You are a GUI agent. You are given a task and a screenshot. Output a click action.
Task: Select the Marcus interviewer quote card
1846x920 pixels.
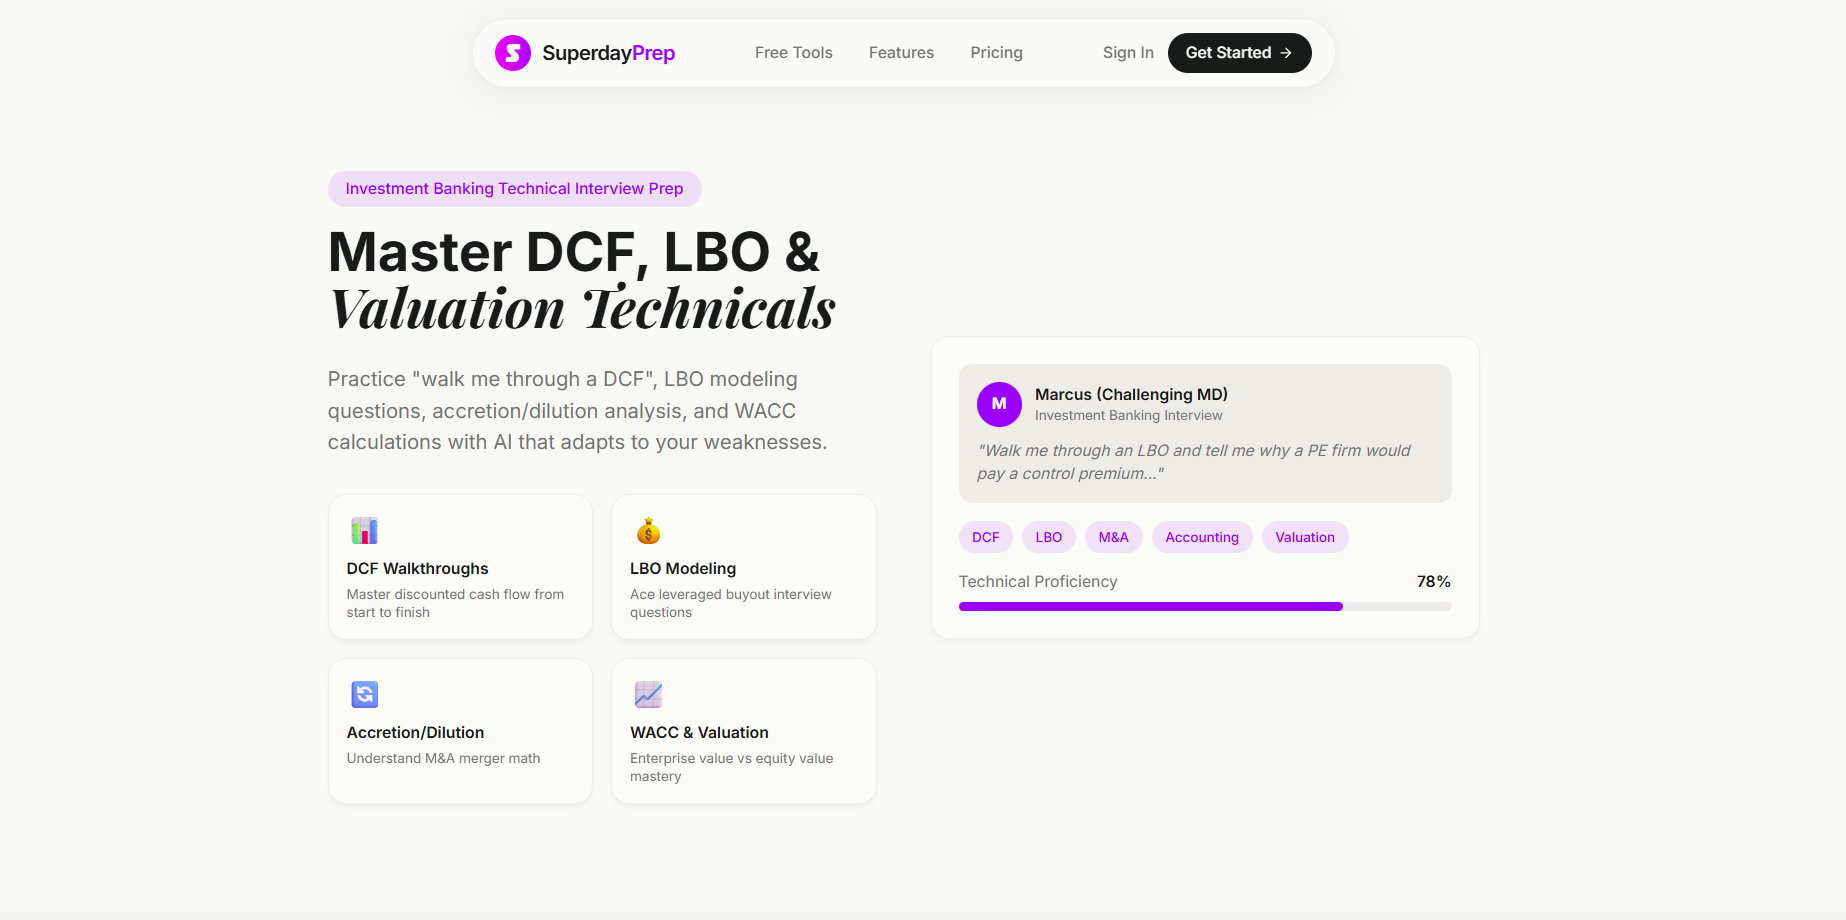(1205, 434)
